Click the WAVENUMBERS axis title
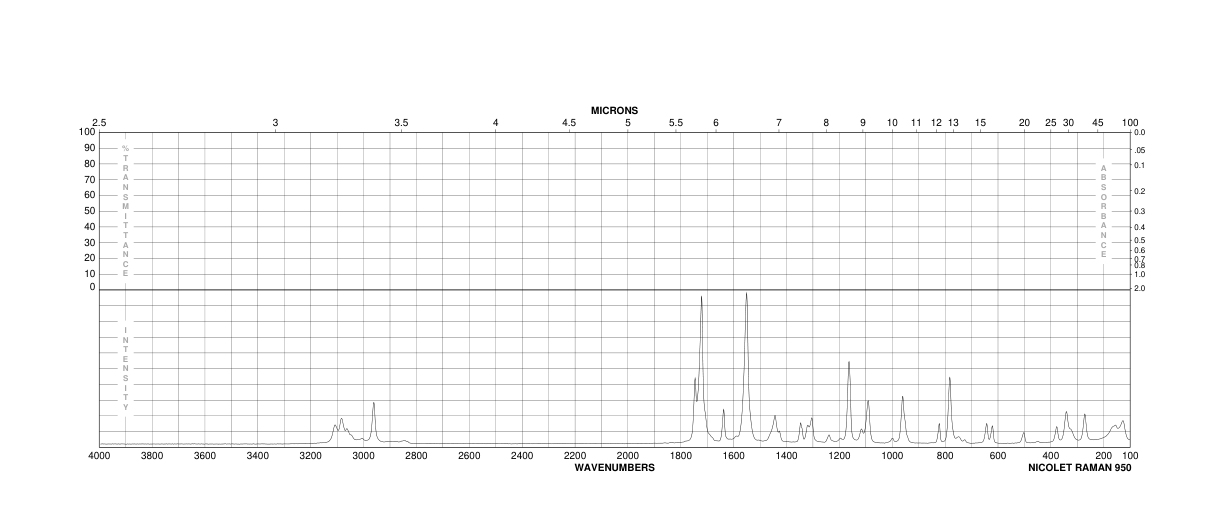Image resolution: width=1224 pixels, height=528 pixels. tap(615, 467)
